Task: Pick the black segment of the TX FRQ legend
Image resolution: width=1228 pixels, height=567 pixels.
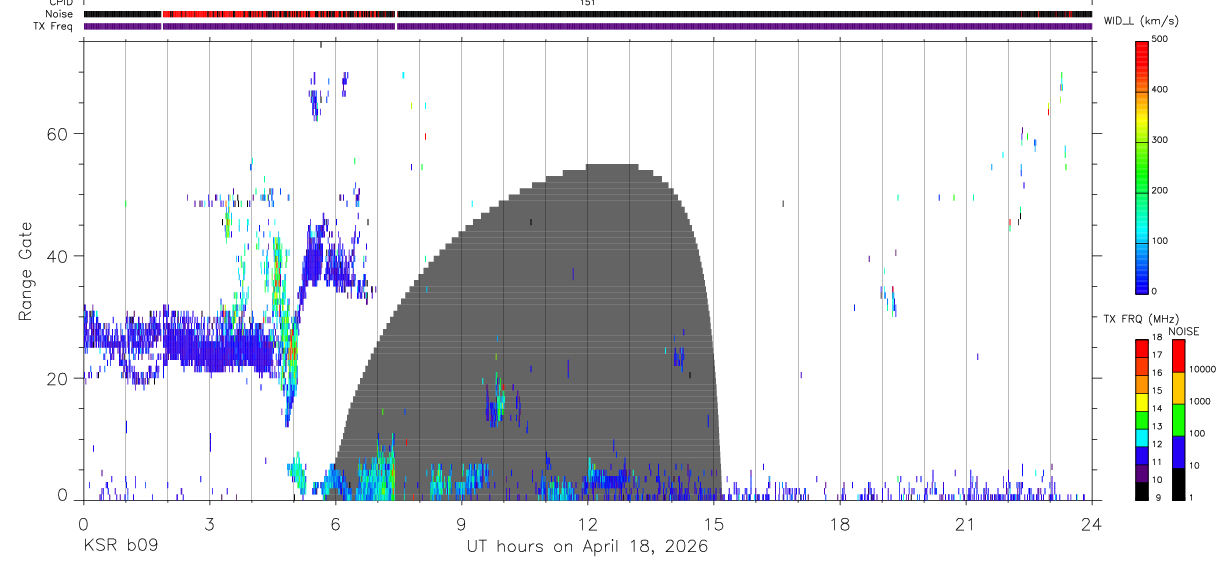Action: [1143, 492]
